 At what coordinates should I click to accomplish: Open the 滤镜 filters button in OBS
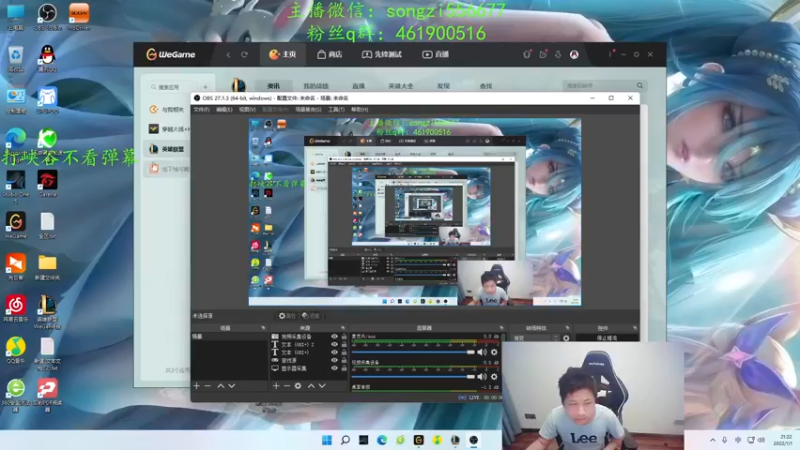[x=310, y=316]
